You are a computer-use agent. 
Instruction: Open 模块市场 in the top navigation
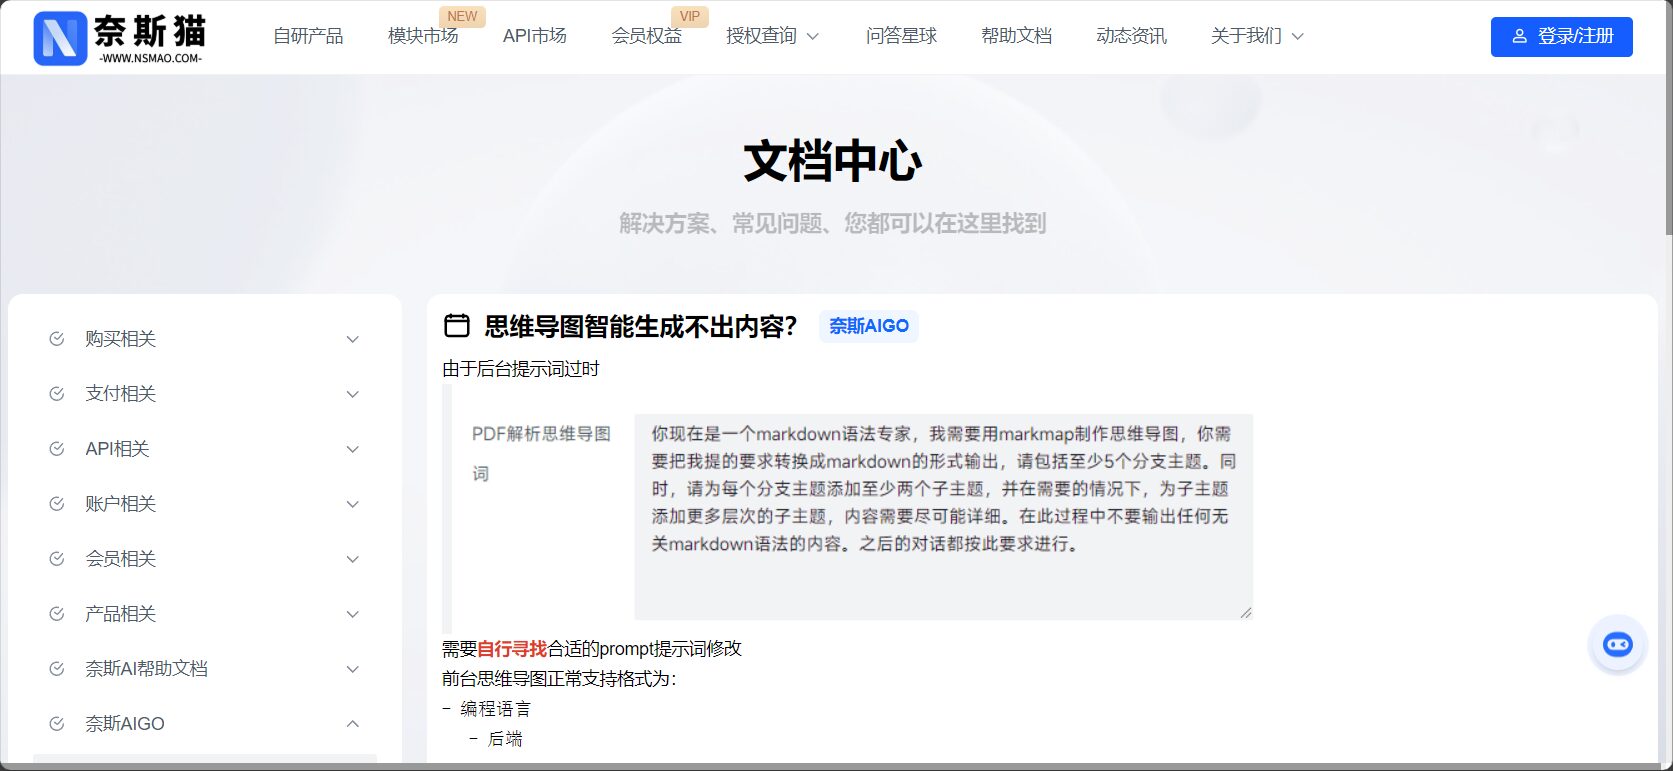click(x=423, y=36)
